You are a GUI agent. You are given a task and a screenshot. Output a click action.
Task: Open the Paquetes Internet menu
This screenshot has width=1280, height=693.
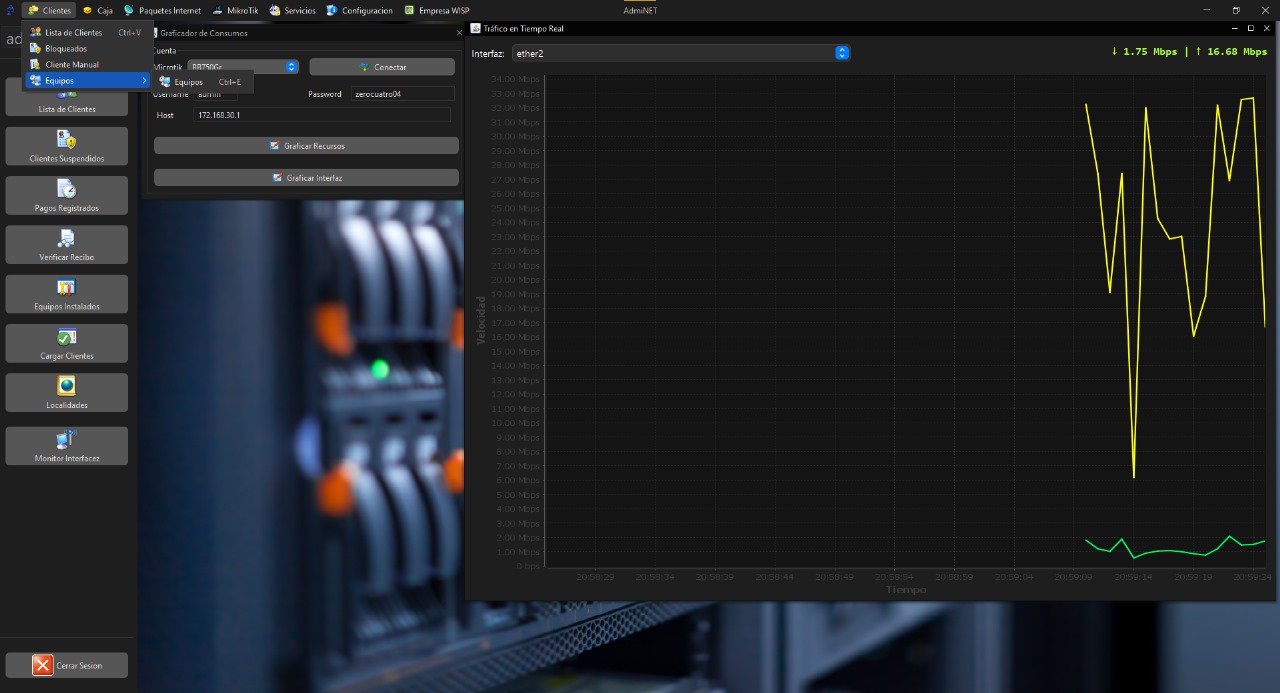tap(162, 10)
